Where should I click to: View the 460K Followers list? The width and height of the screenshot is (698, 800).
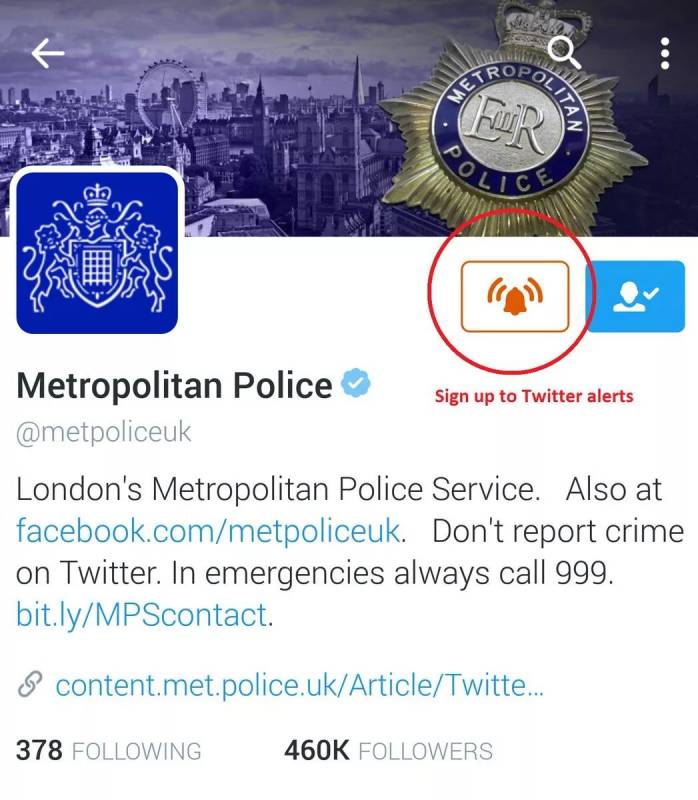click(388, 751)
